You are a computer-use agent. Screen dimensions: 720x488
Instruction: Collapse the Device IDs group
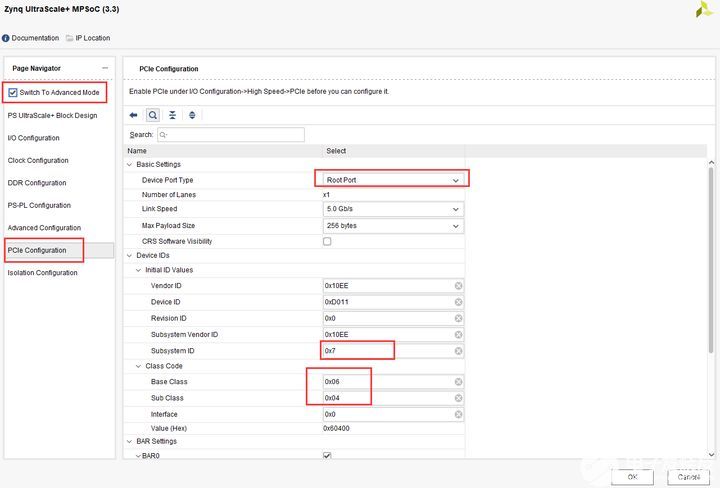(129, 255)
